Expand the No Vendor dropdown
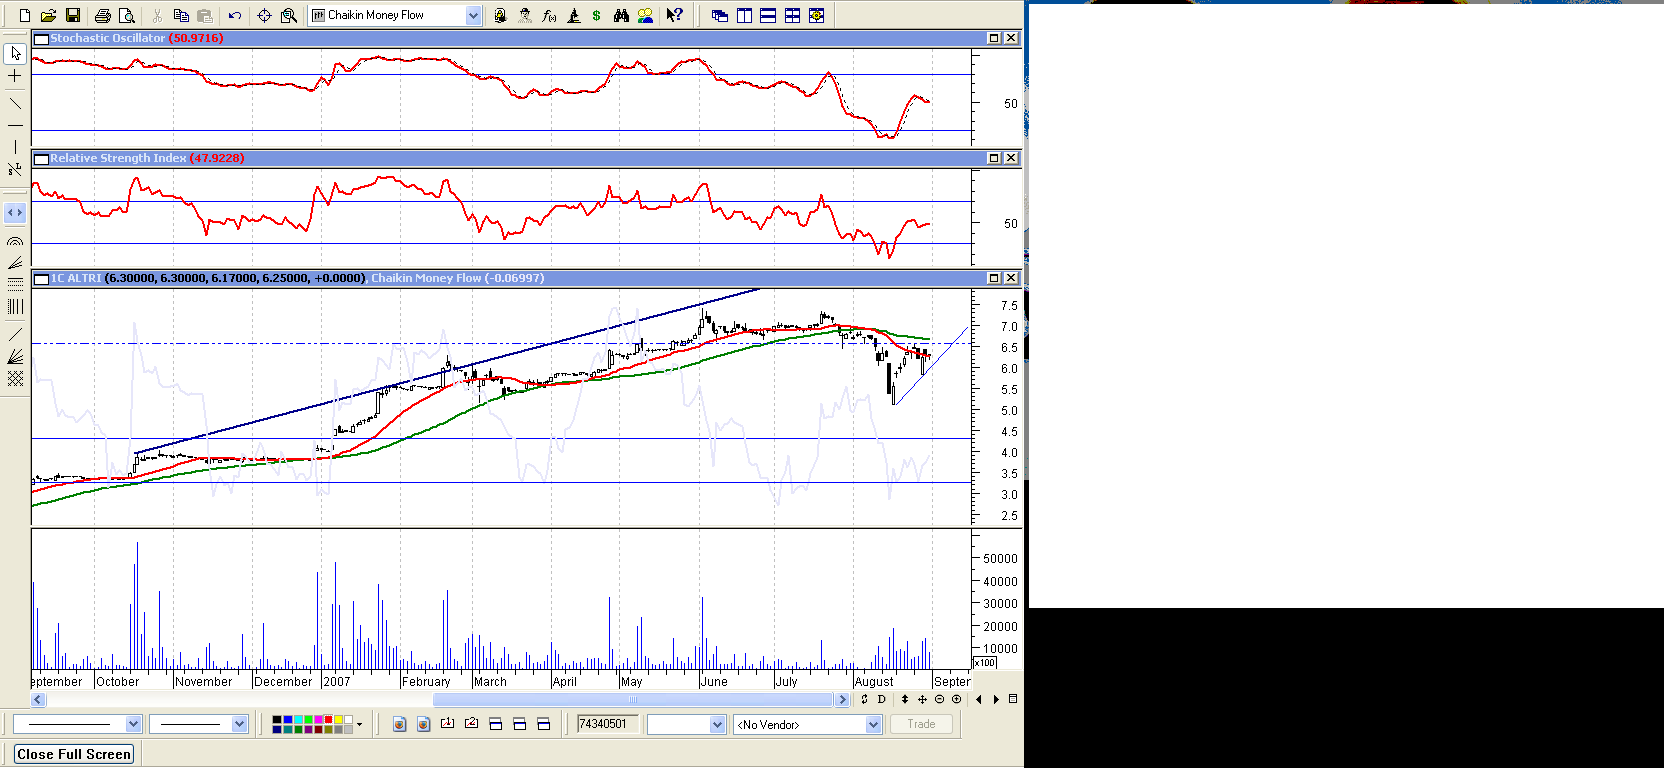Viewport: 1664px width, 768px height. tap(873, 725)
